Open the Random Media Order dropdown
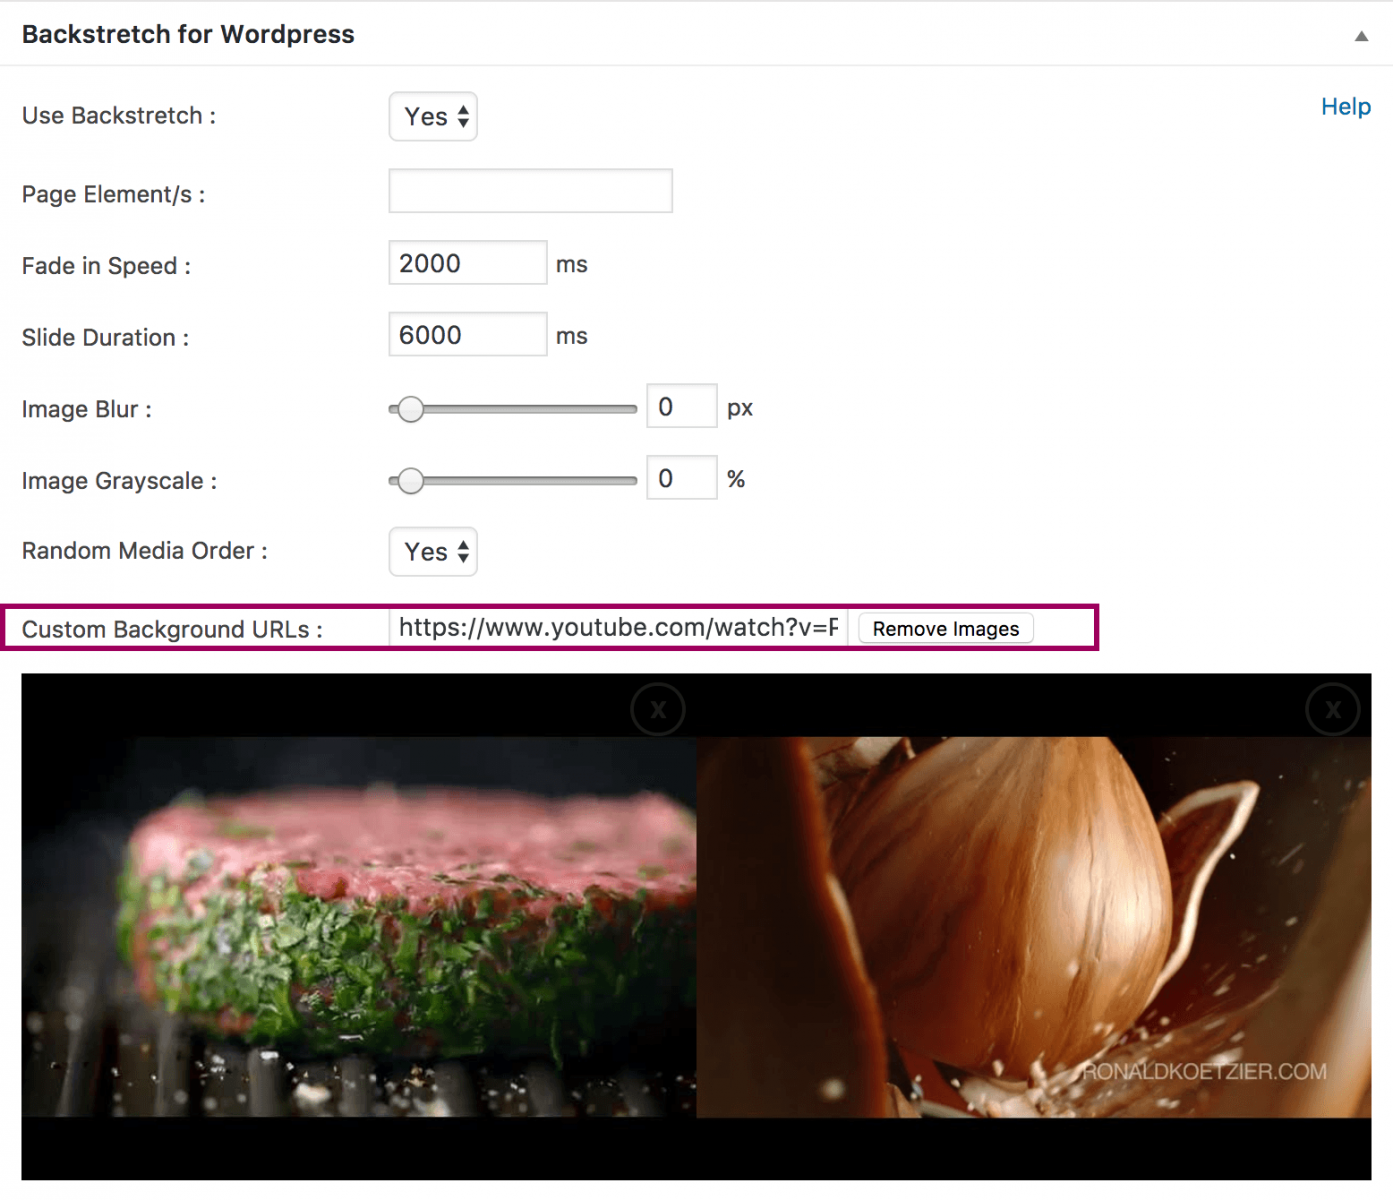Viewport: 1393px width, 1200px height. click(433, 552)
